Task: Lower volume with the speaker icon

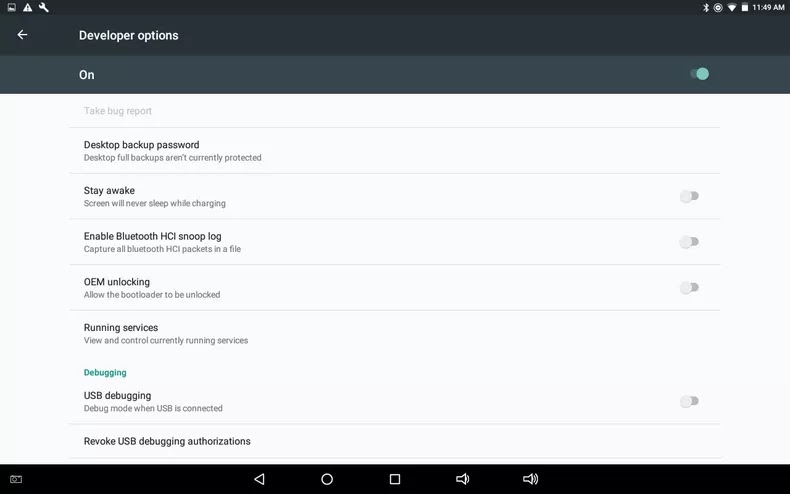Action: (x=462, y=479)
